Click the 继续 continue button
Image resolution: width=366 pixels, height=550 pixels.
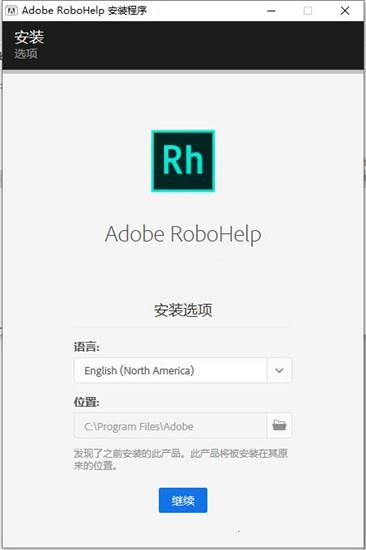[183, 500]
